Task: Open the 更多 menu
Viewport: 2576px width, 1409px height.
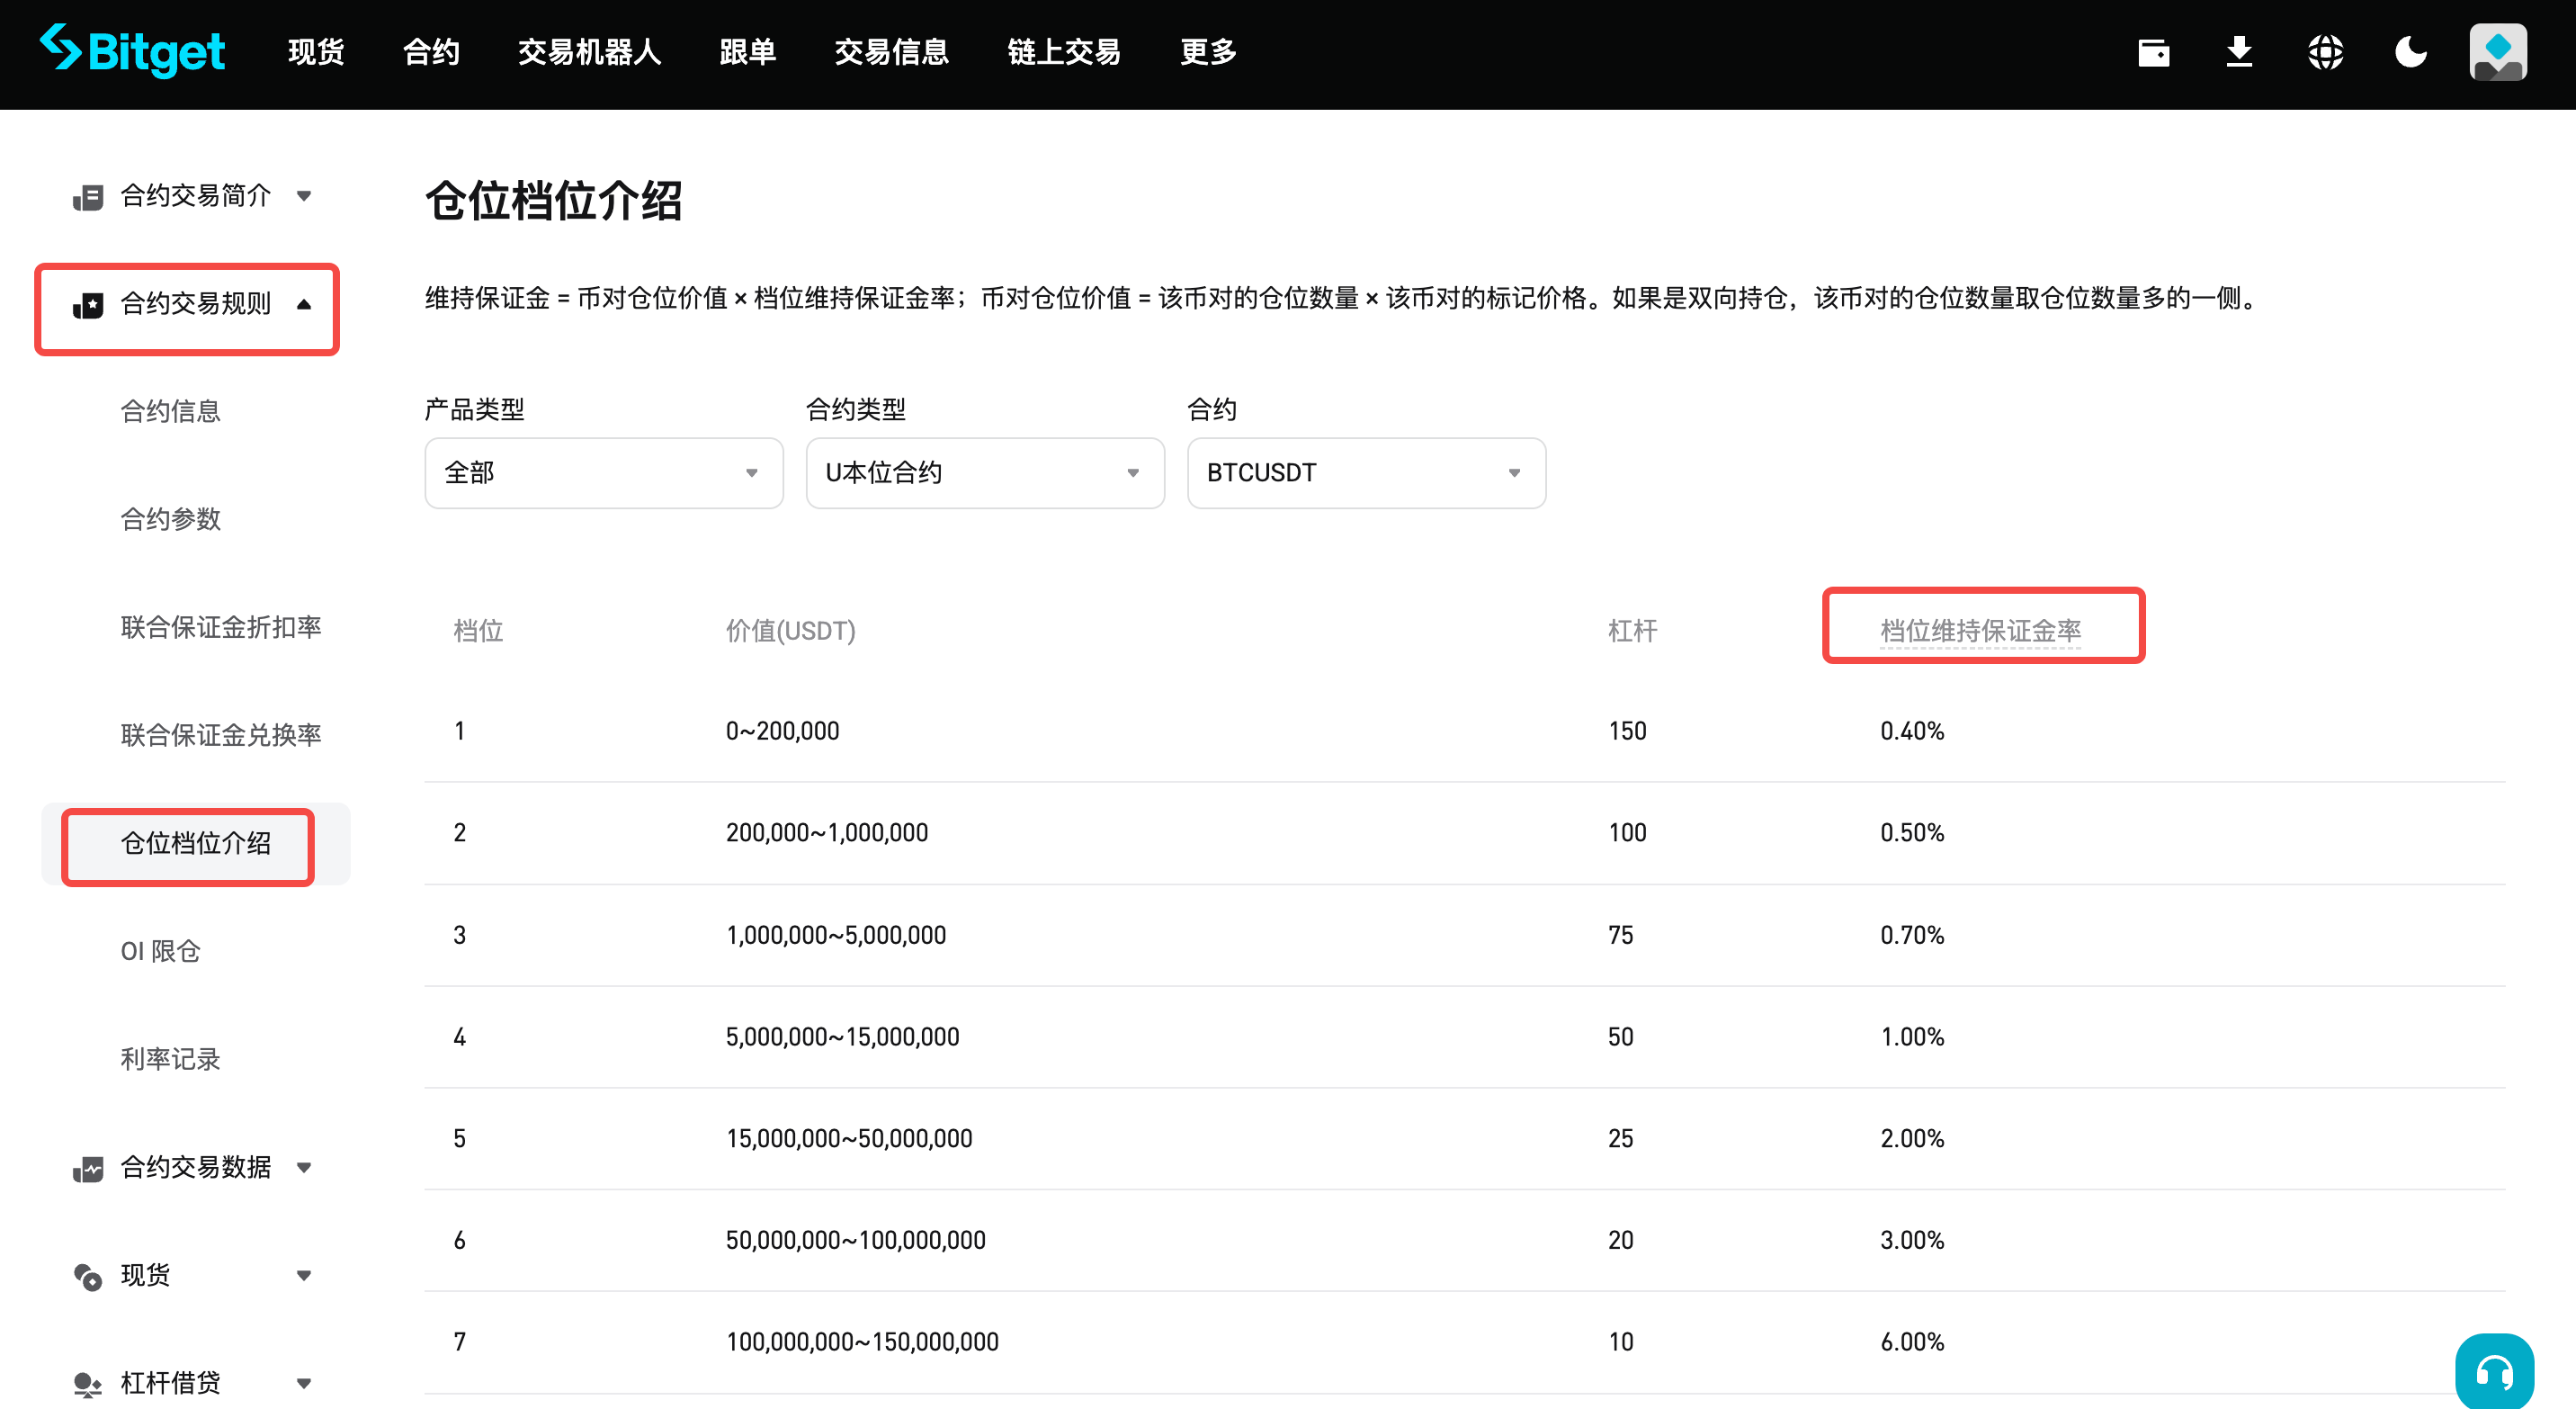Action: tap(1207, 51)
